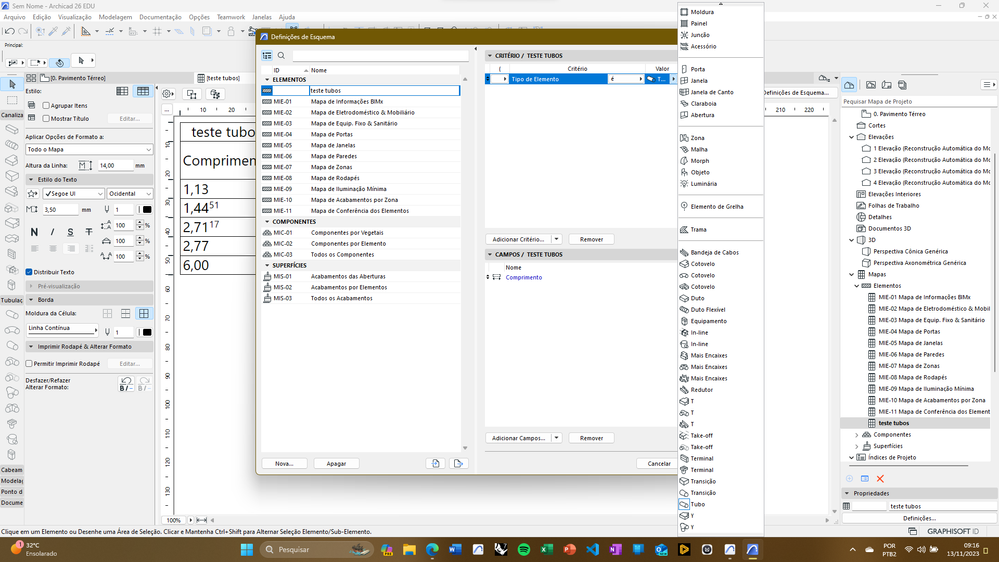The width and height of the screenshot is (999, 562).
Task: Uncheck the Distribuir Texto checkbox
Action: click(x=29, y=272)
